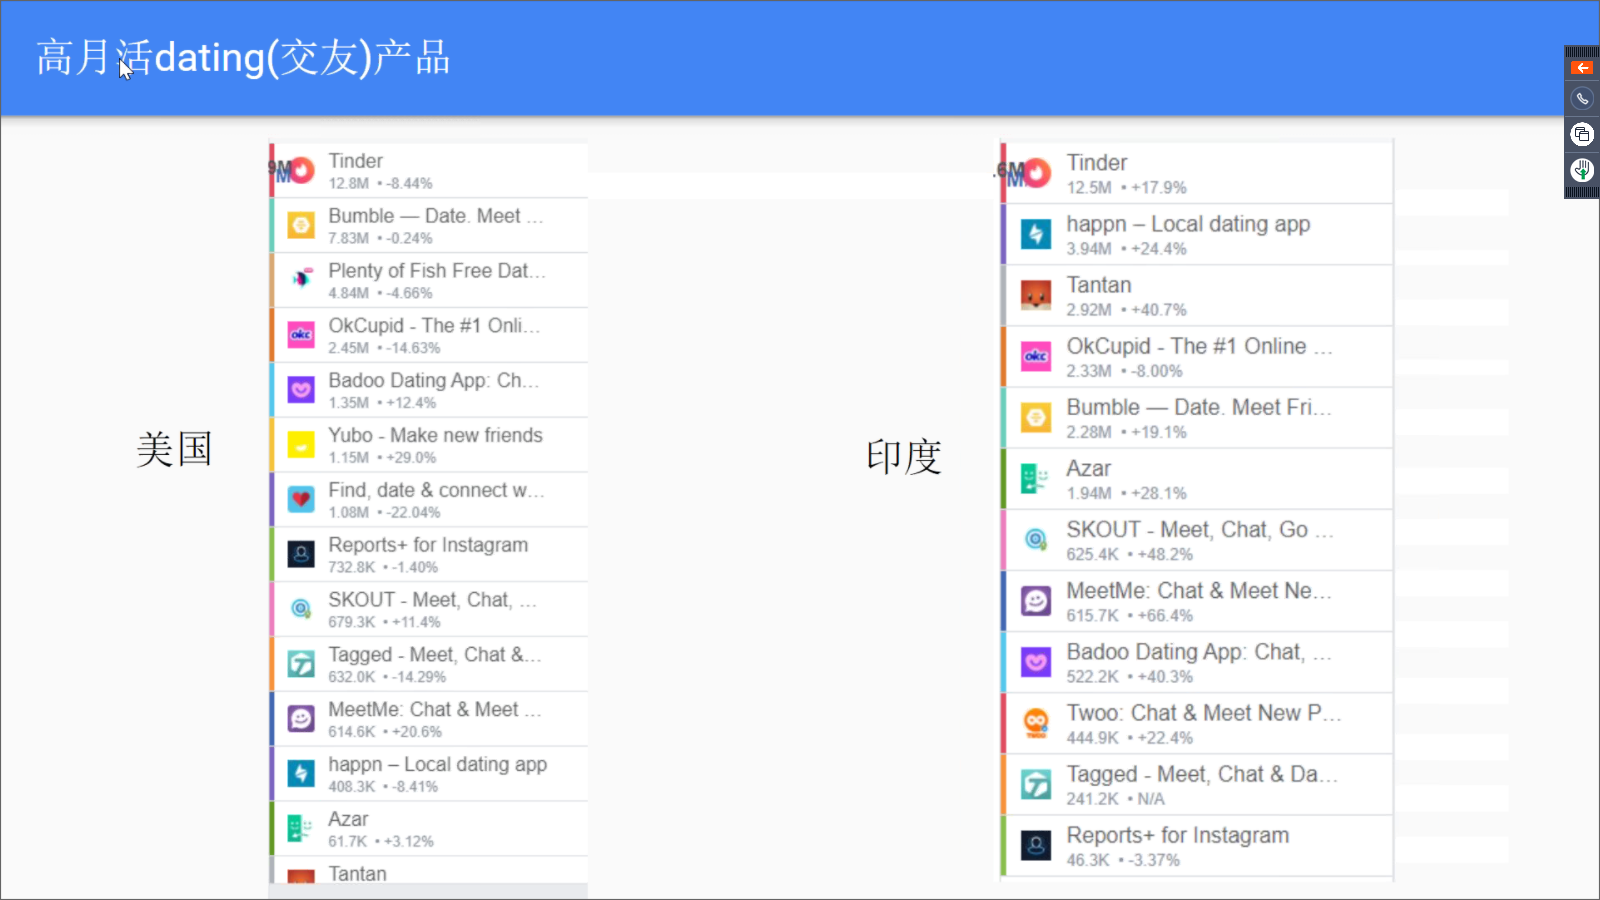
Task: Click the orange back arrow button
Action: tap(1581, 68)
